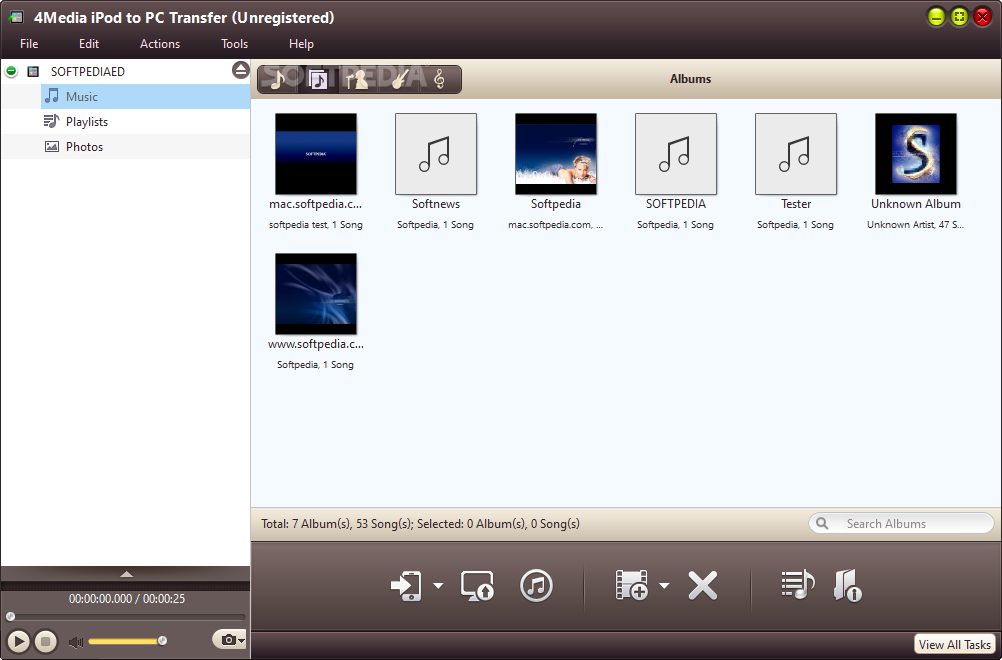Start playback with the Play button
Viewport: 1002px width, 660px height.
pos(19,641)
